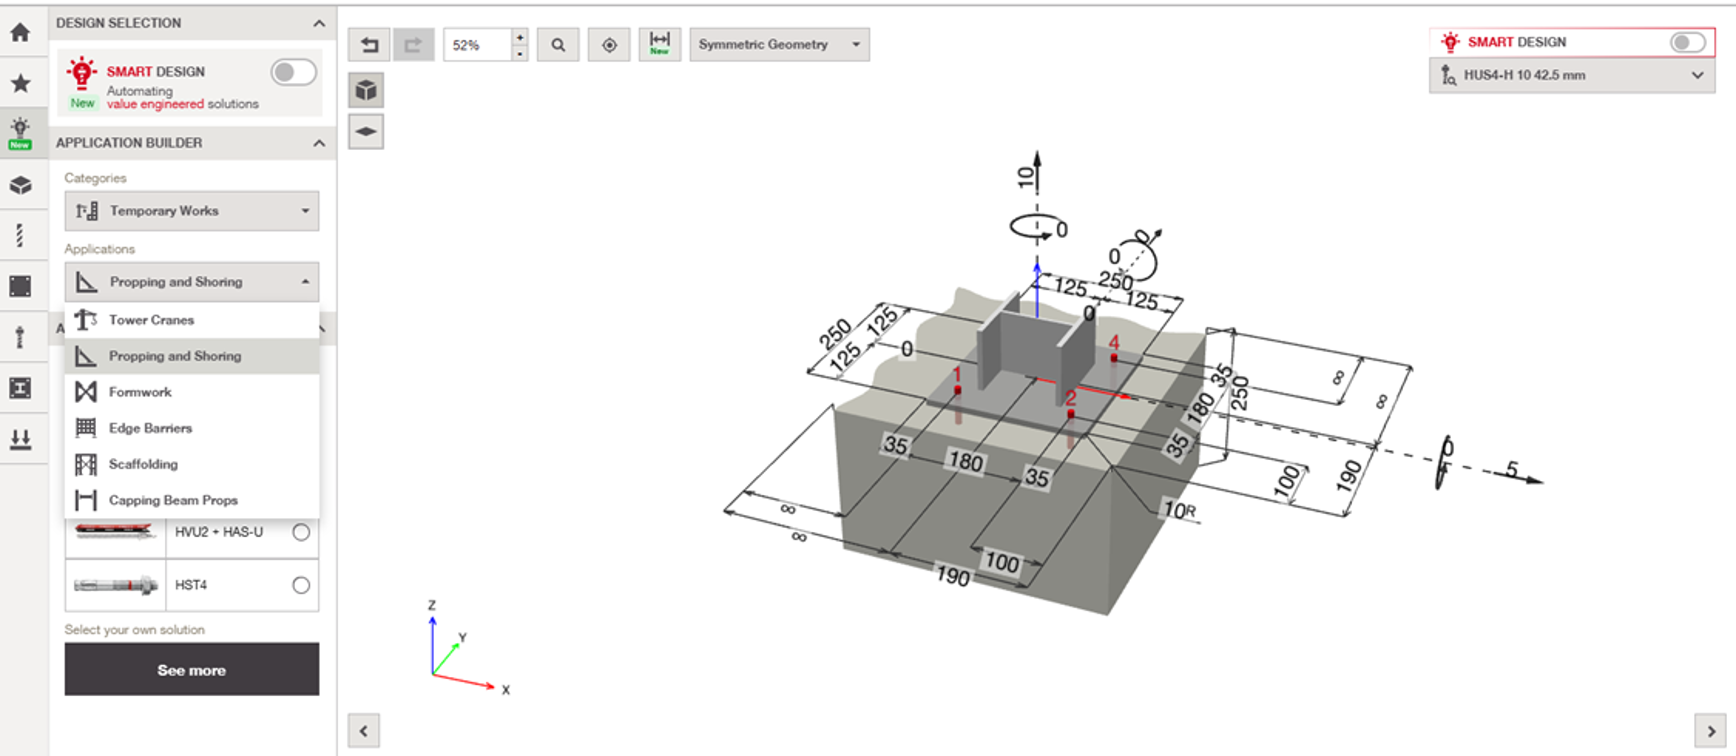Image resolution: width=1736 pixels, height=756 pixels.
Task: Click the Capping Beam Props icon
Action: click(86, 500)
